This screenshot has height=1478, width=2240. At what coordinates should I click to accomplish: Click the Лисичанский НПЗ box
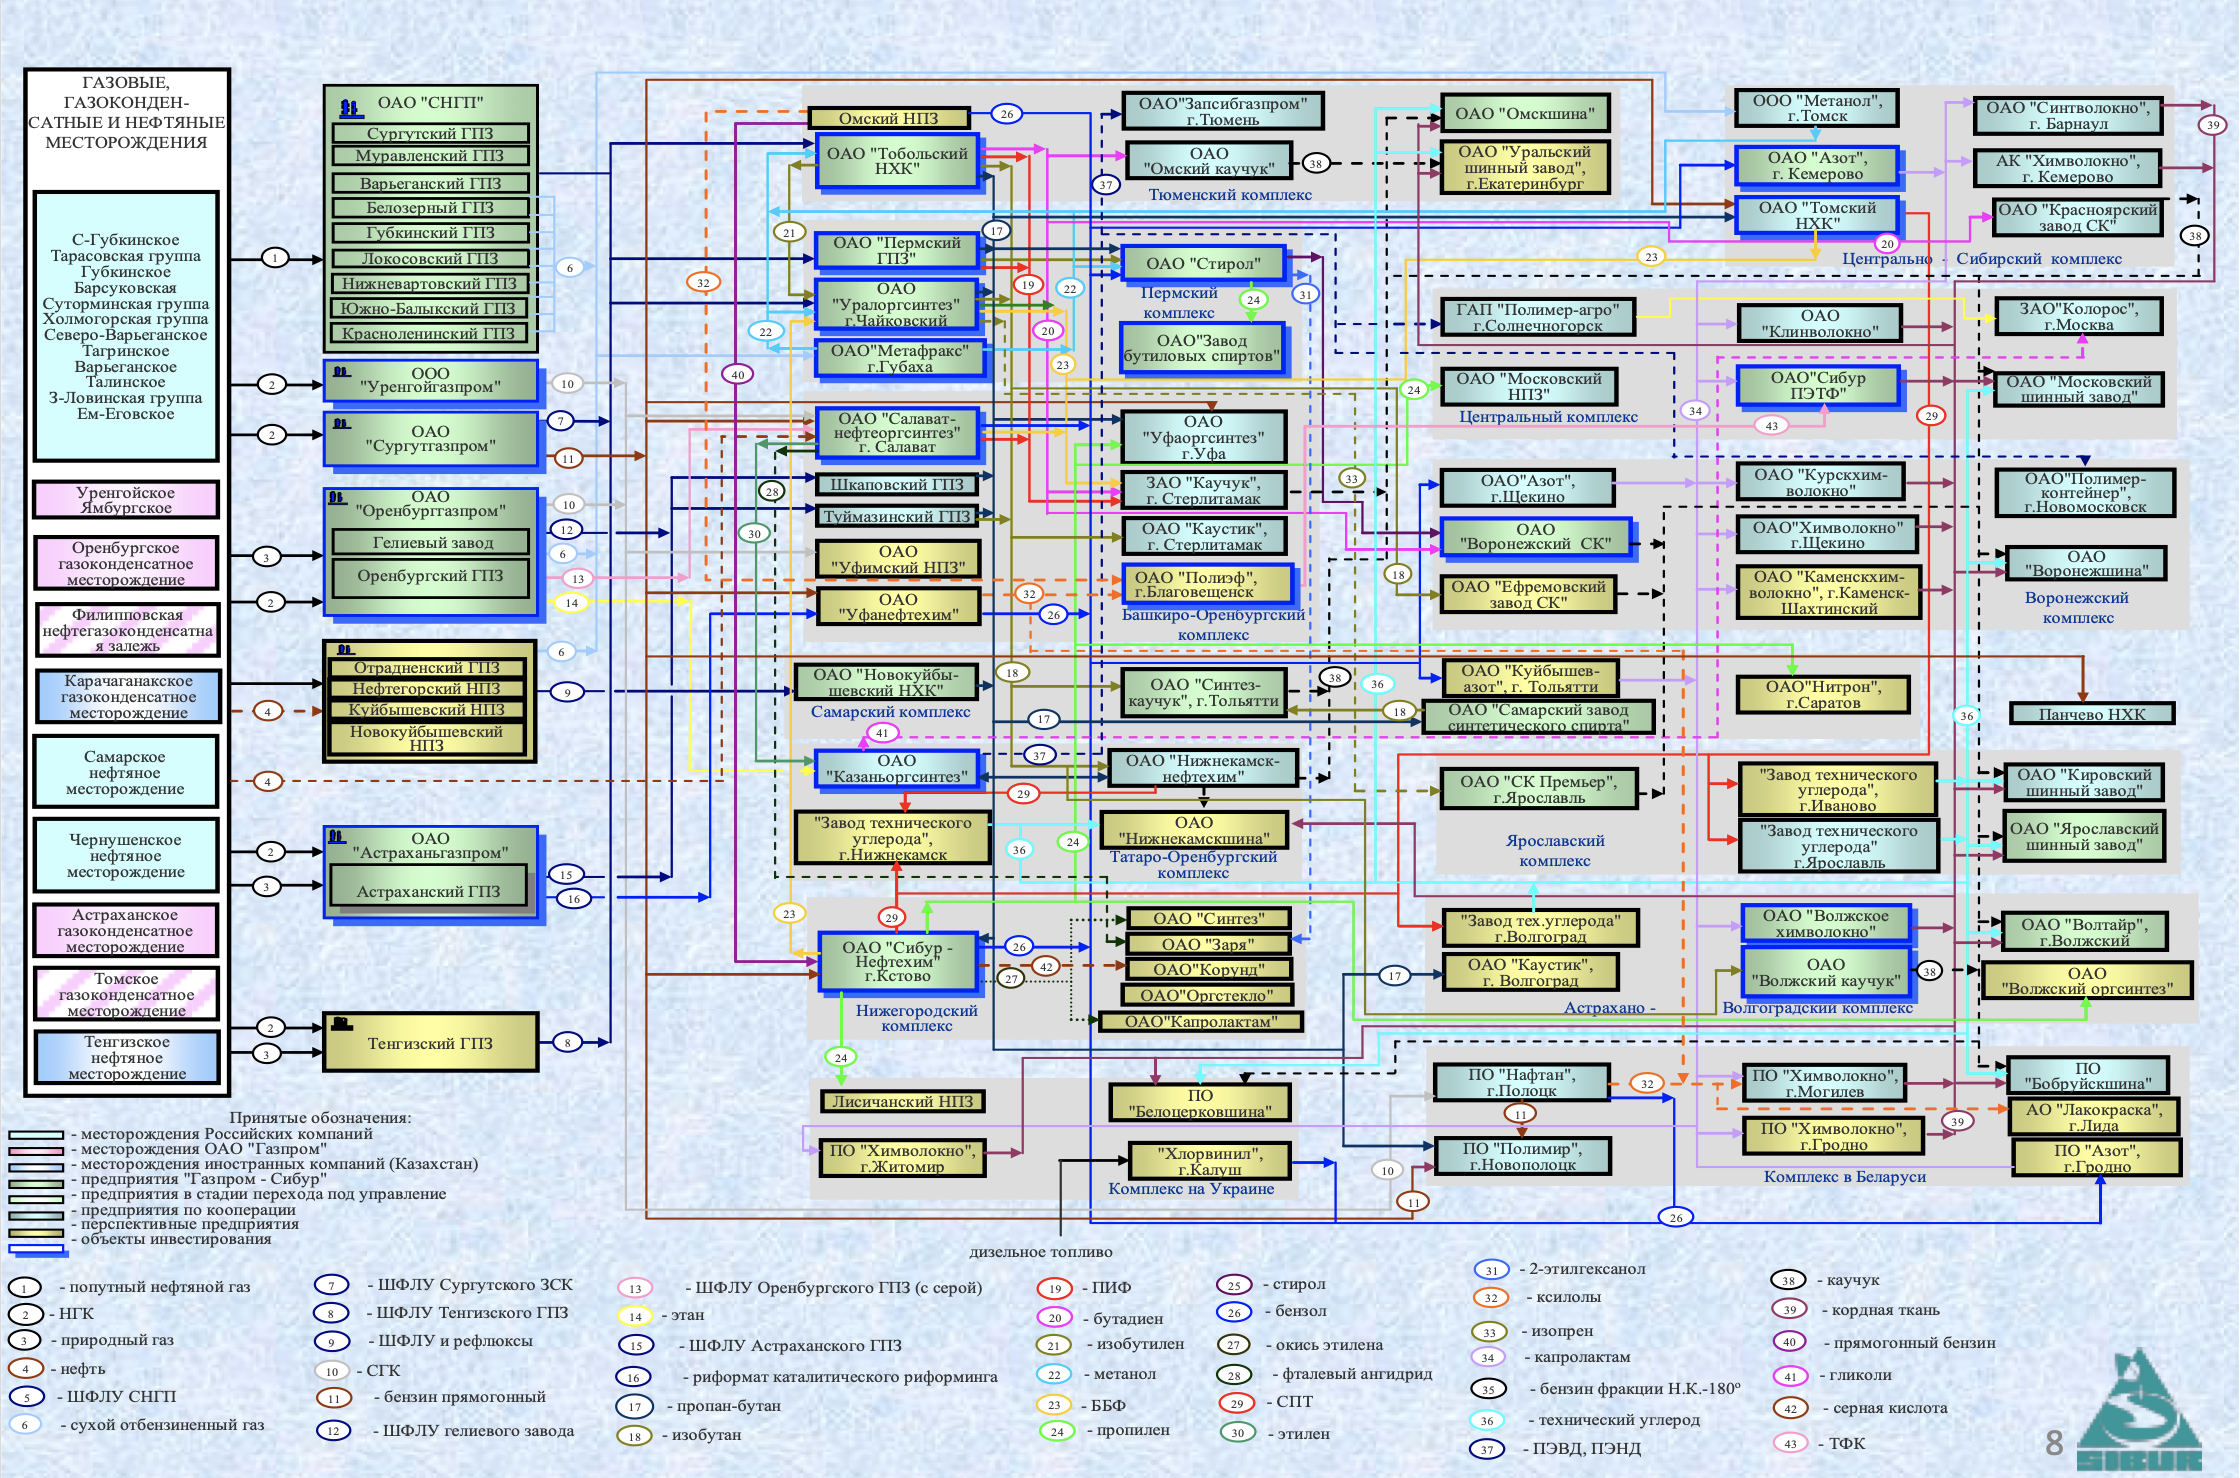coord(903,1101)
